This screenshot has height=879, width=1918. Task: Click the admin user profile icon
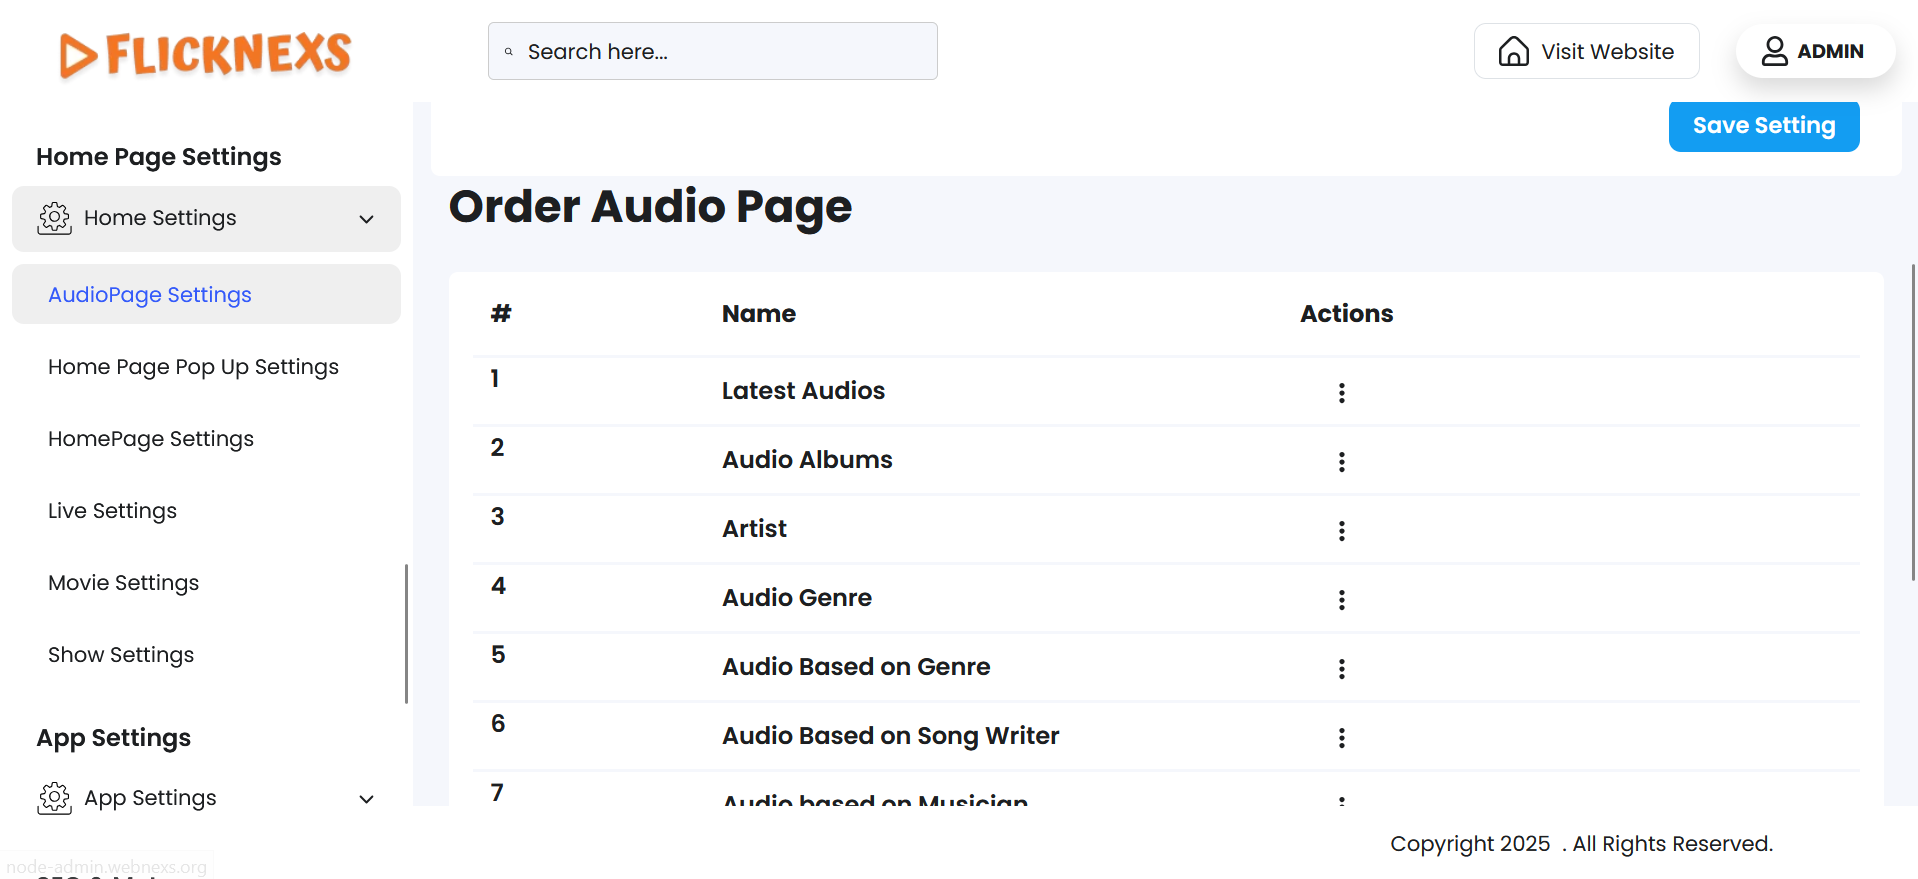pyautogui.click(x=1774, y=51)
